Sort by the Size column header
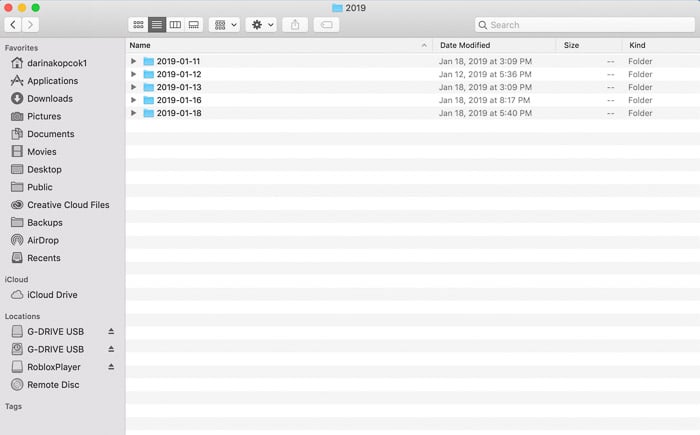The width and height of the screenshot is (700, 435). (x=589, y=45)
